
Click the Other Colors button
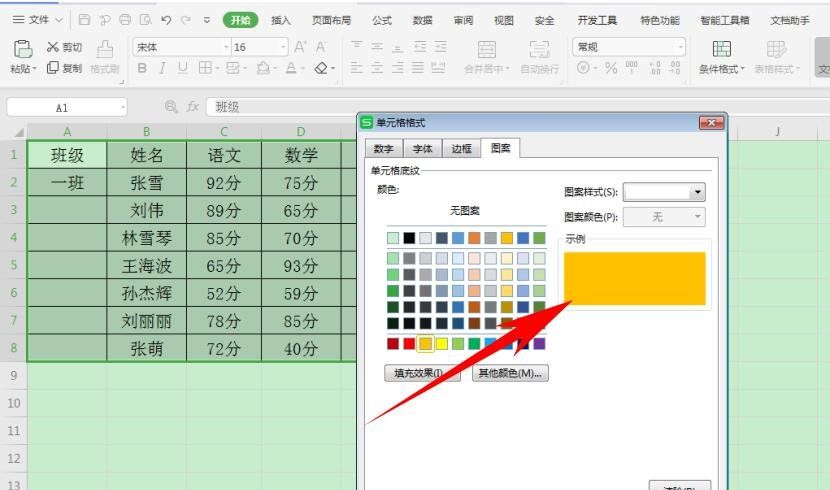click(510, 373)
